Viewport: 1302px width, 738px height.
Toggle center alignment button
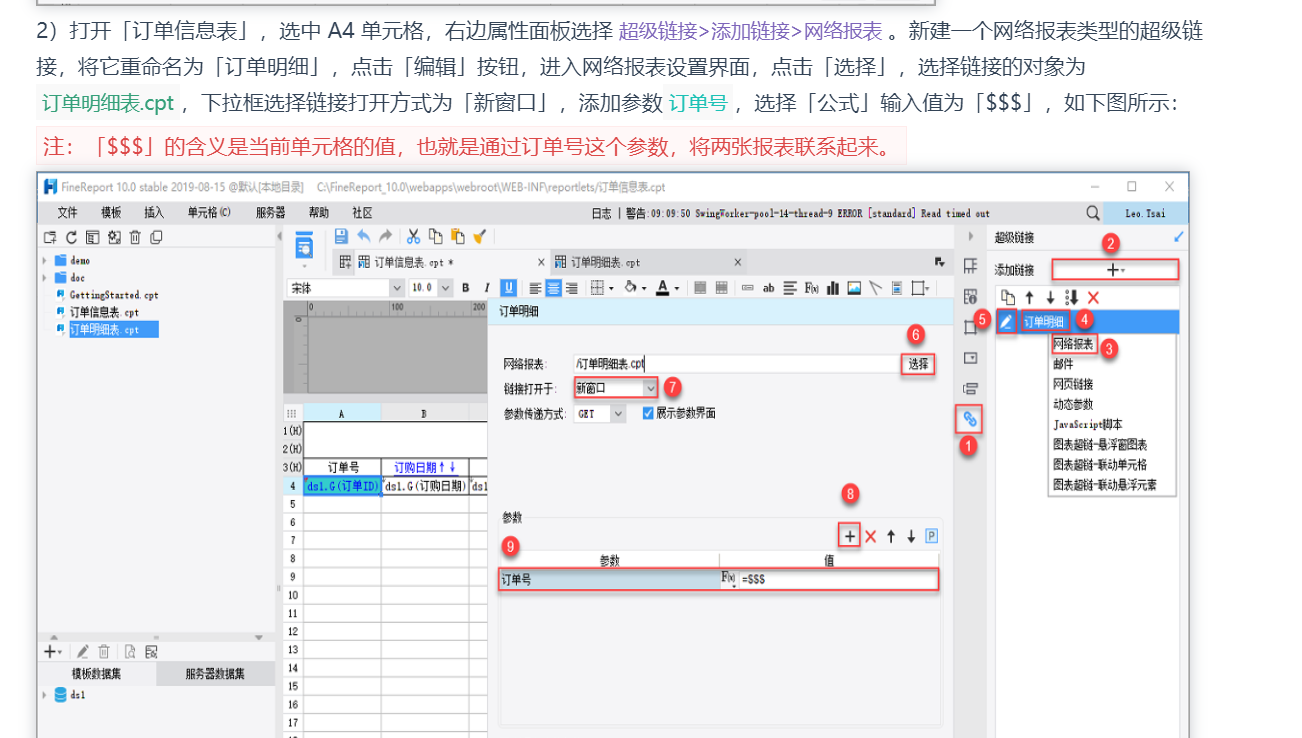point(553,288)
